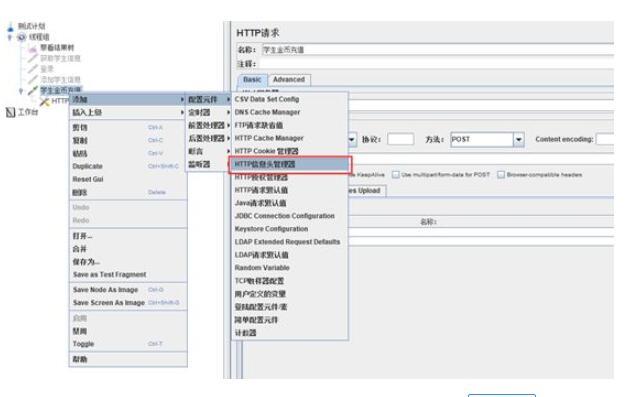The width and height of the screenshot is (626, 397).
Task: Toggle Browser-compatible headers checkbox
Action: click(x=501, y=175)
